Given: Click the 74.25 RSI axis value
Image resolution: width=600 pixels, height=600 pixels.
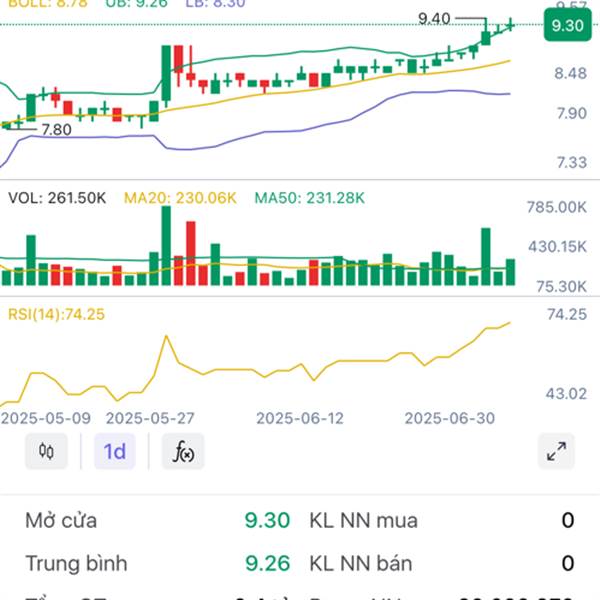Looking at the screenshot, I should 567,314.
